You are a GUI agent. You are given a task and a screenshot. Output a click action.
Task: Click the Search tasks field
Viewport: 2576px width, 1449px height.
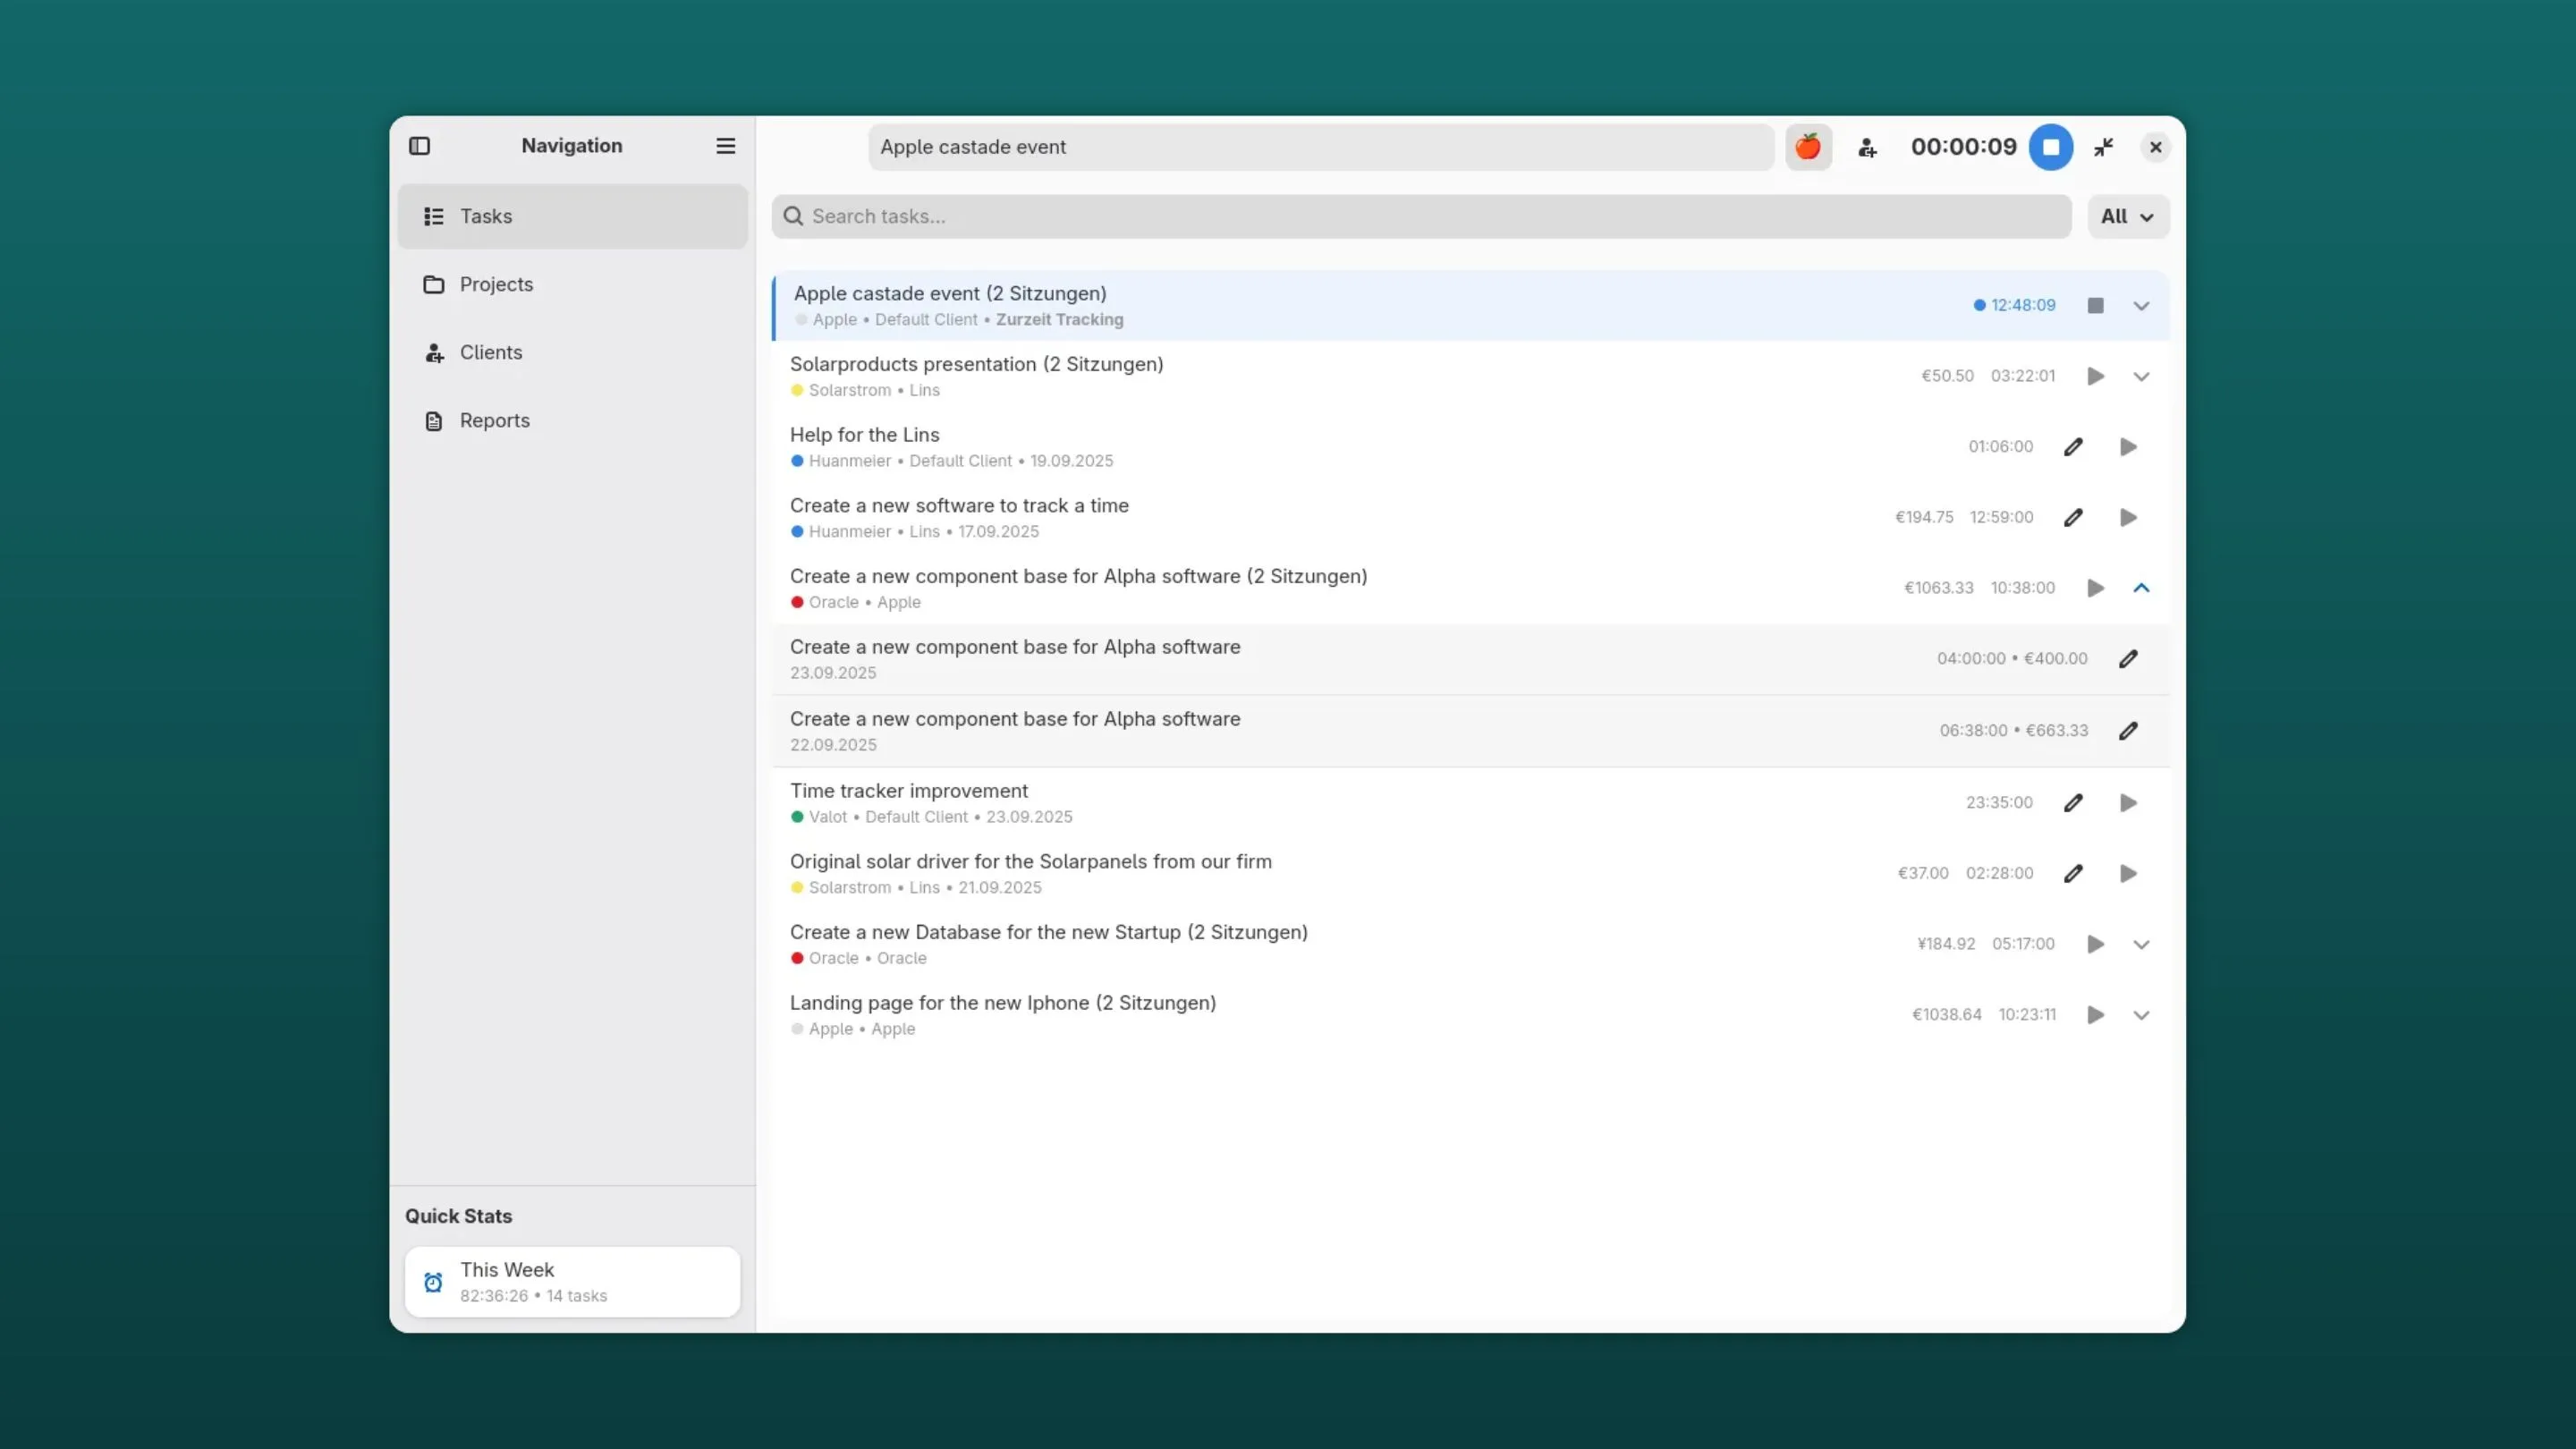click(1421, 216)
